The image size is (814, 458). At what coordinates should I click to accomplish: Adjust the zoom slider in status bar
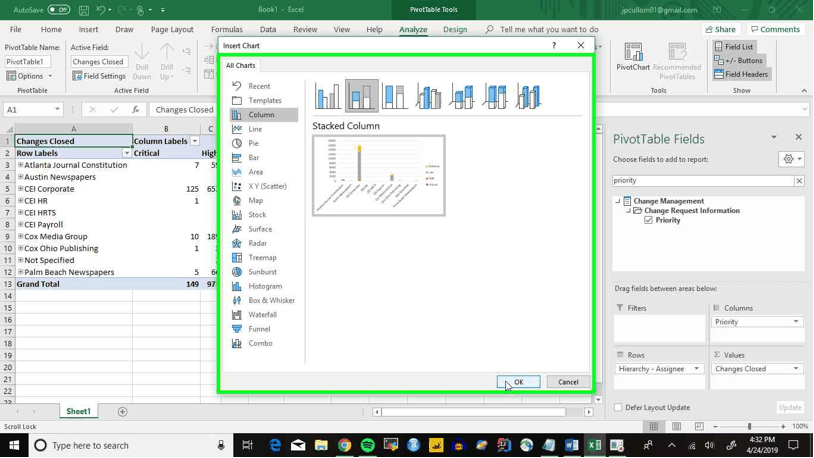pos(749,426)
